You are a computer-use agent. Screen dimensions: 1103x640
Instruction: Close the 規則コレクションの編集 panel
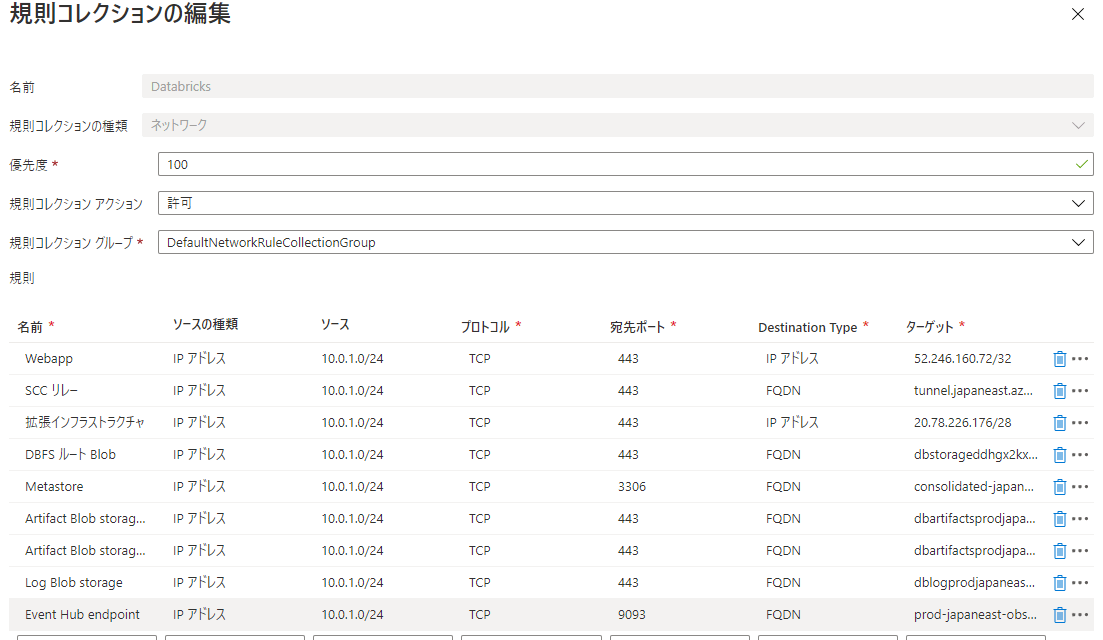[x=1078, y=14]
